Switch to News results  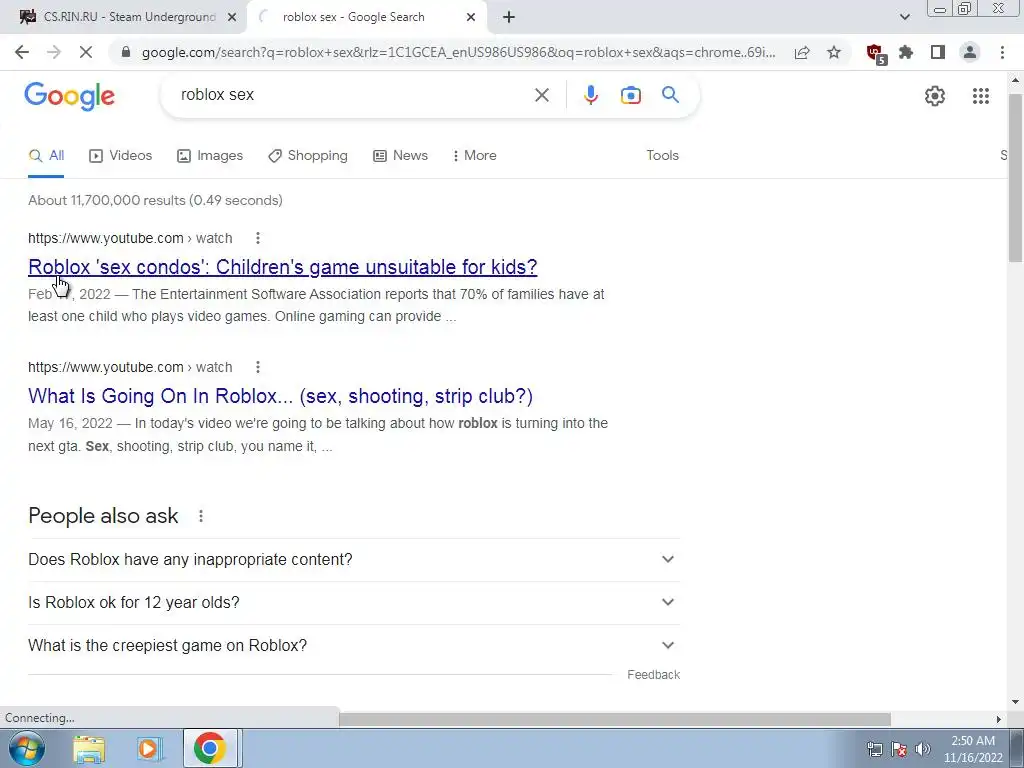400,155
